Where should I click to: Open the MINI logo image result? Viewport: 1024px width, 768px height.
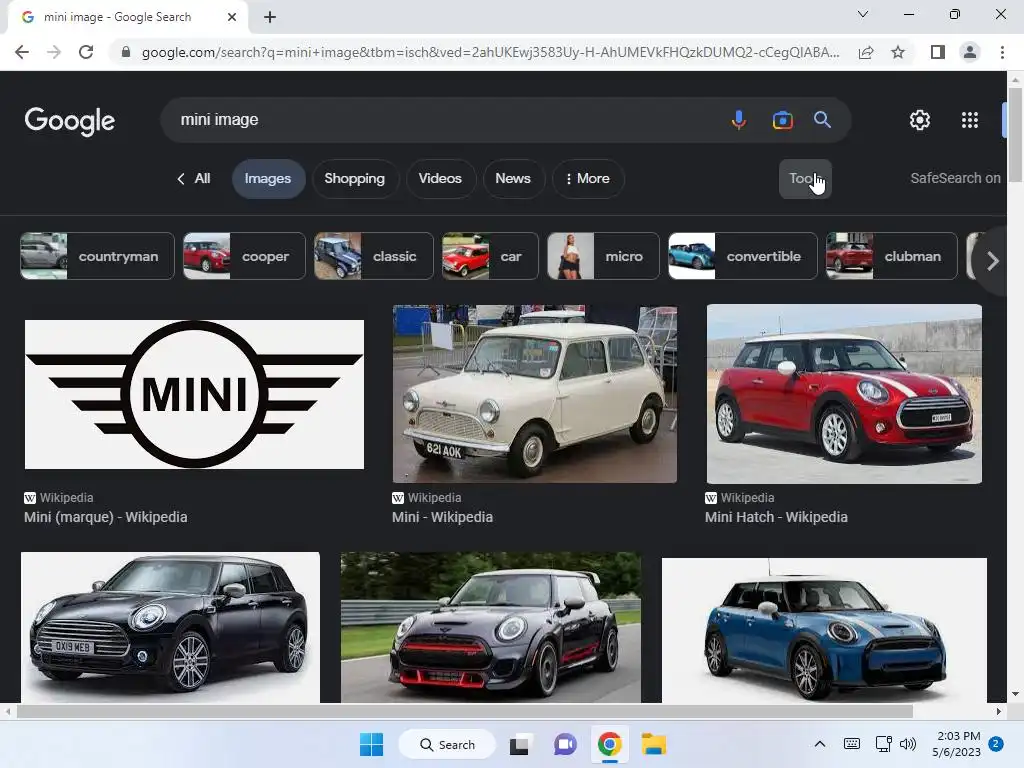194,394
